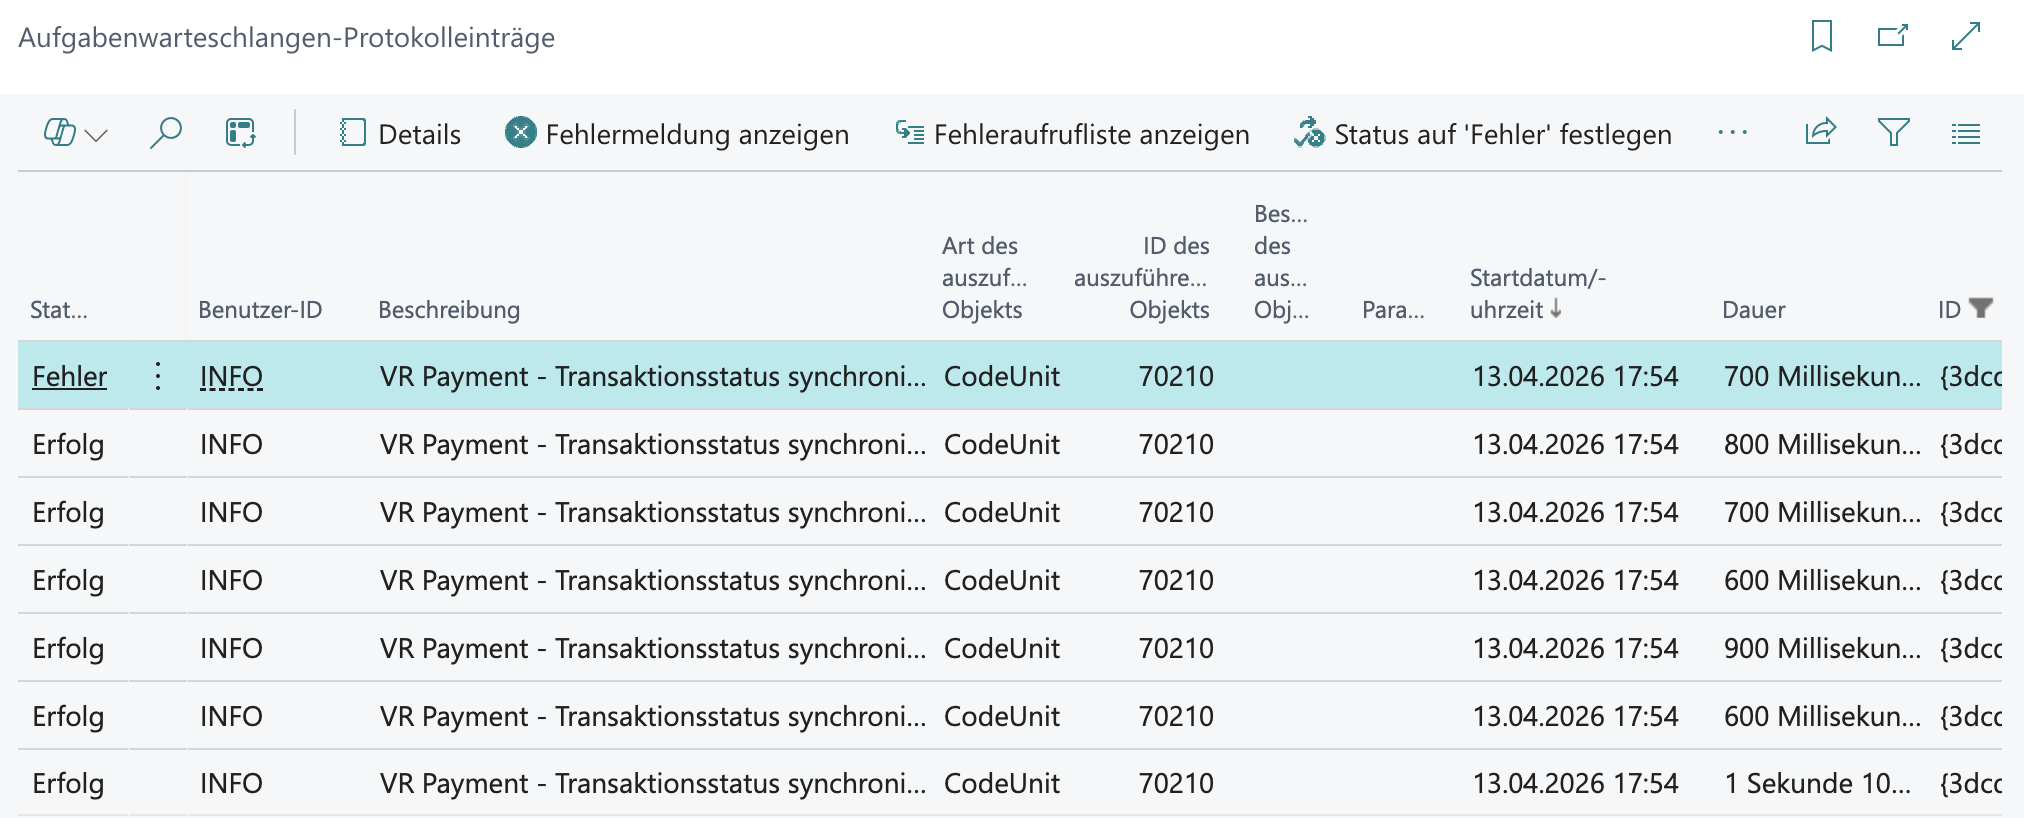
Task: Open the edit-list-in-Excel view icon
Action: click(x=240, y=133)
